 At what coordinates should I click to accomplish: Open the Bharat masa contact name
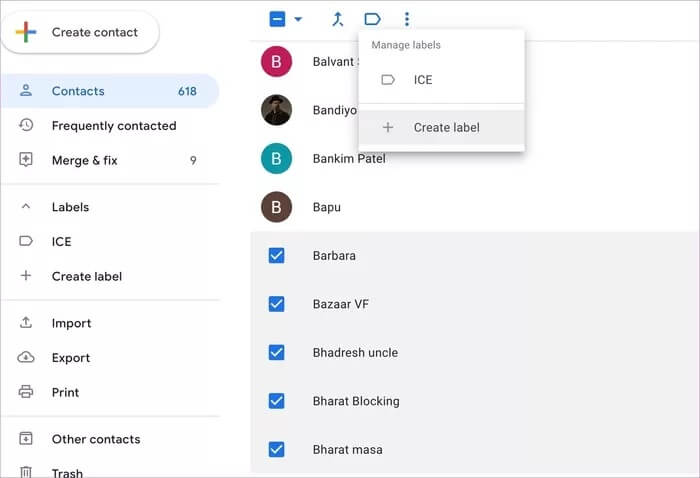point(348,449)
